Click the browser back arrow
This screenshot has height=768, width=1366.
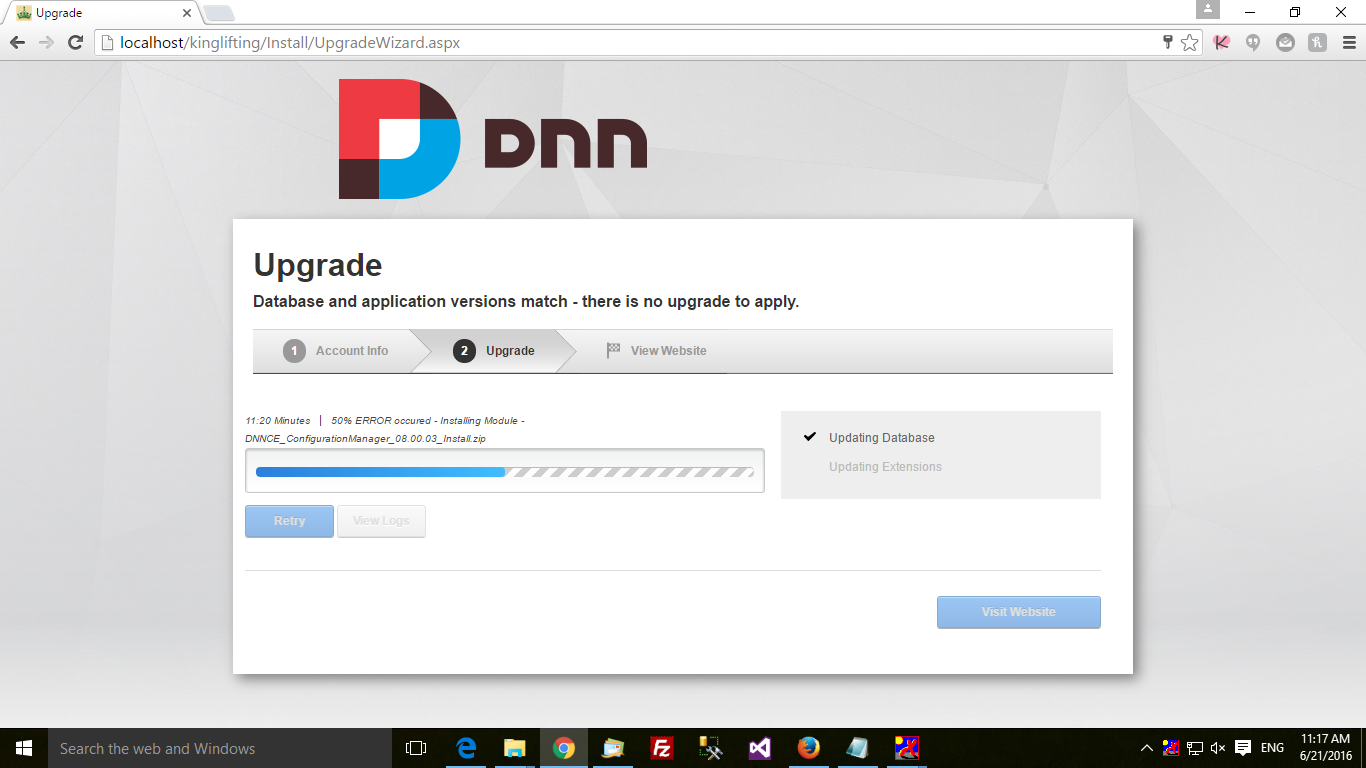(x=17, y=43)
